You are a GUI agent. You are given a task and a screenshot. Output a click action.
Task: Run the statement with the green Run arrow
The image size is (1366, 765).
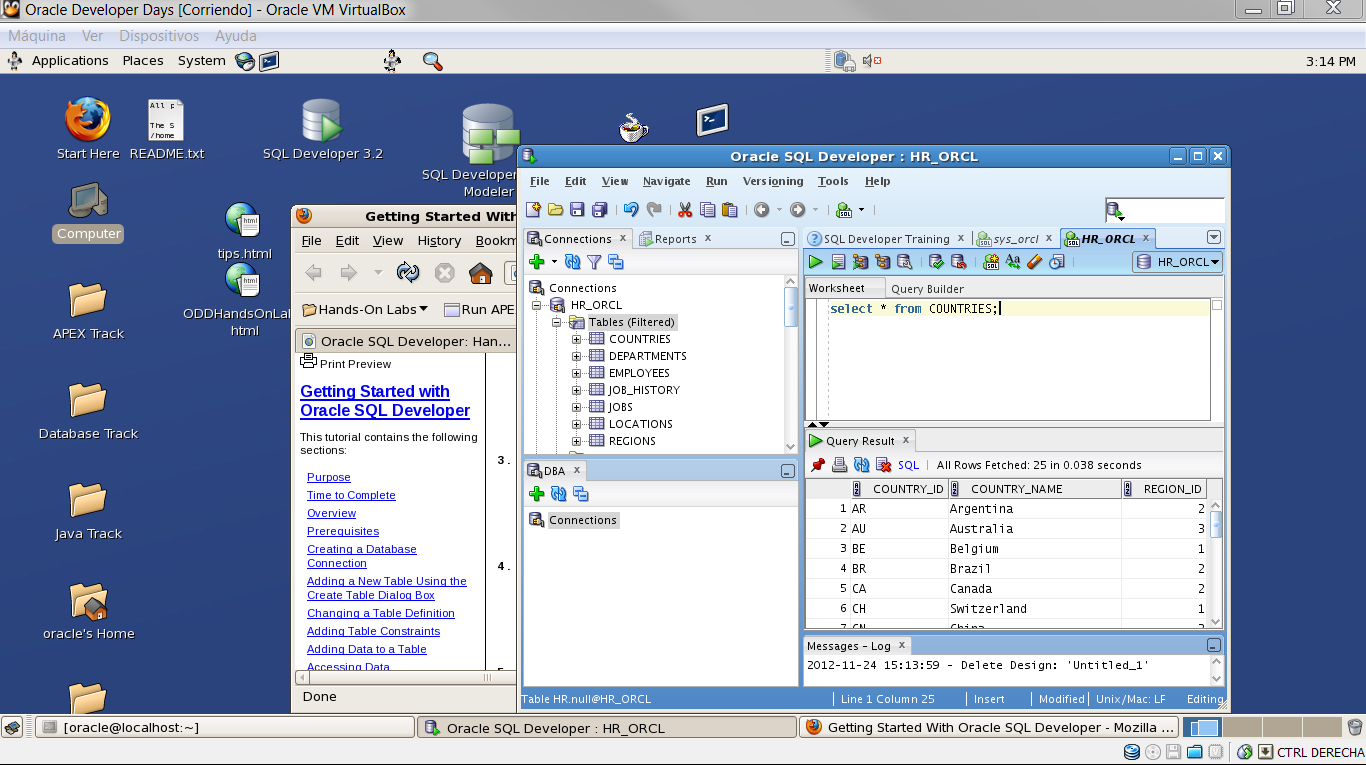tap(815, 261)
